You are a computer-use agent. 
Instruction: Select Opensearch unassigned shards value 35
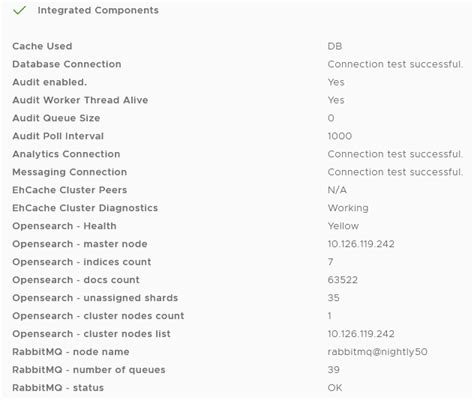coord(333,298)
